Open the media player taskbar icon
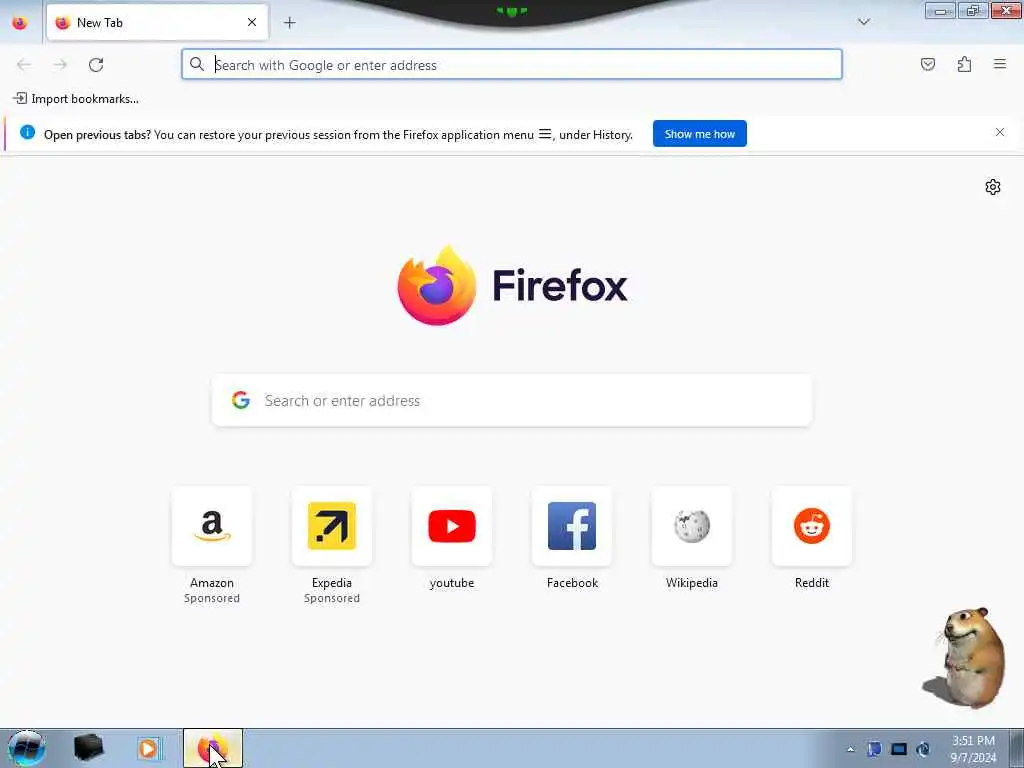Screen dimensions: 1024x768 point(148,748)
